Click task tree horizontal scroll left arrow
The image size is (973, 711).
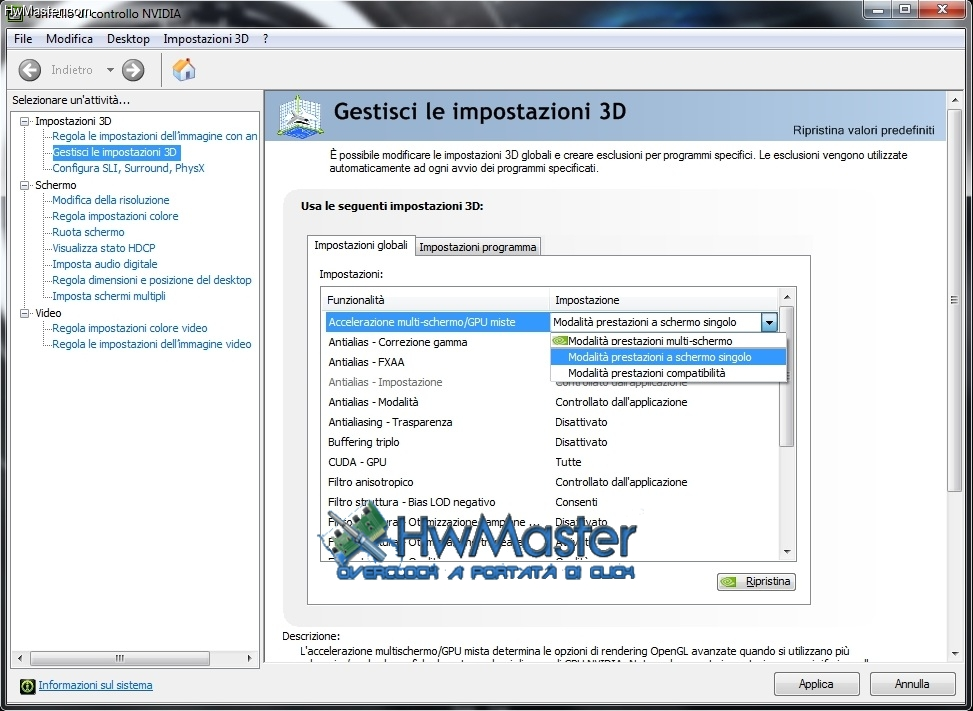pos(20,658)
